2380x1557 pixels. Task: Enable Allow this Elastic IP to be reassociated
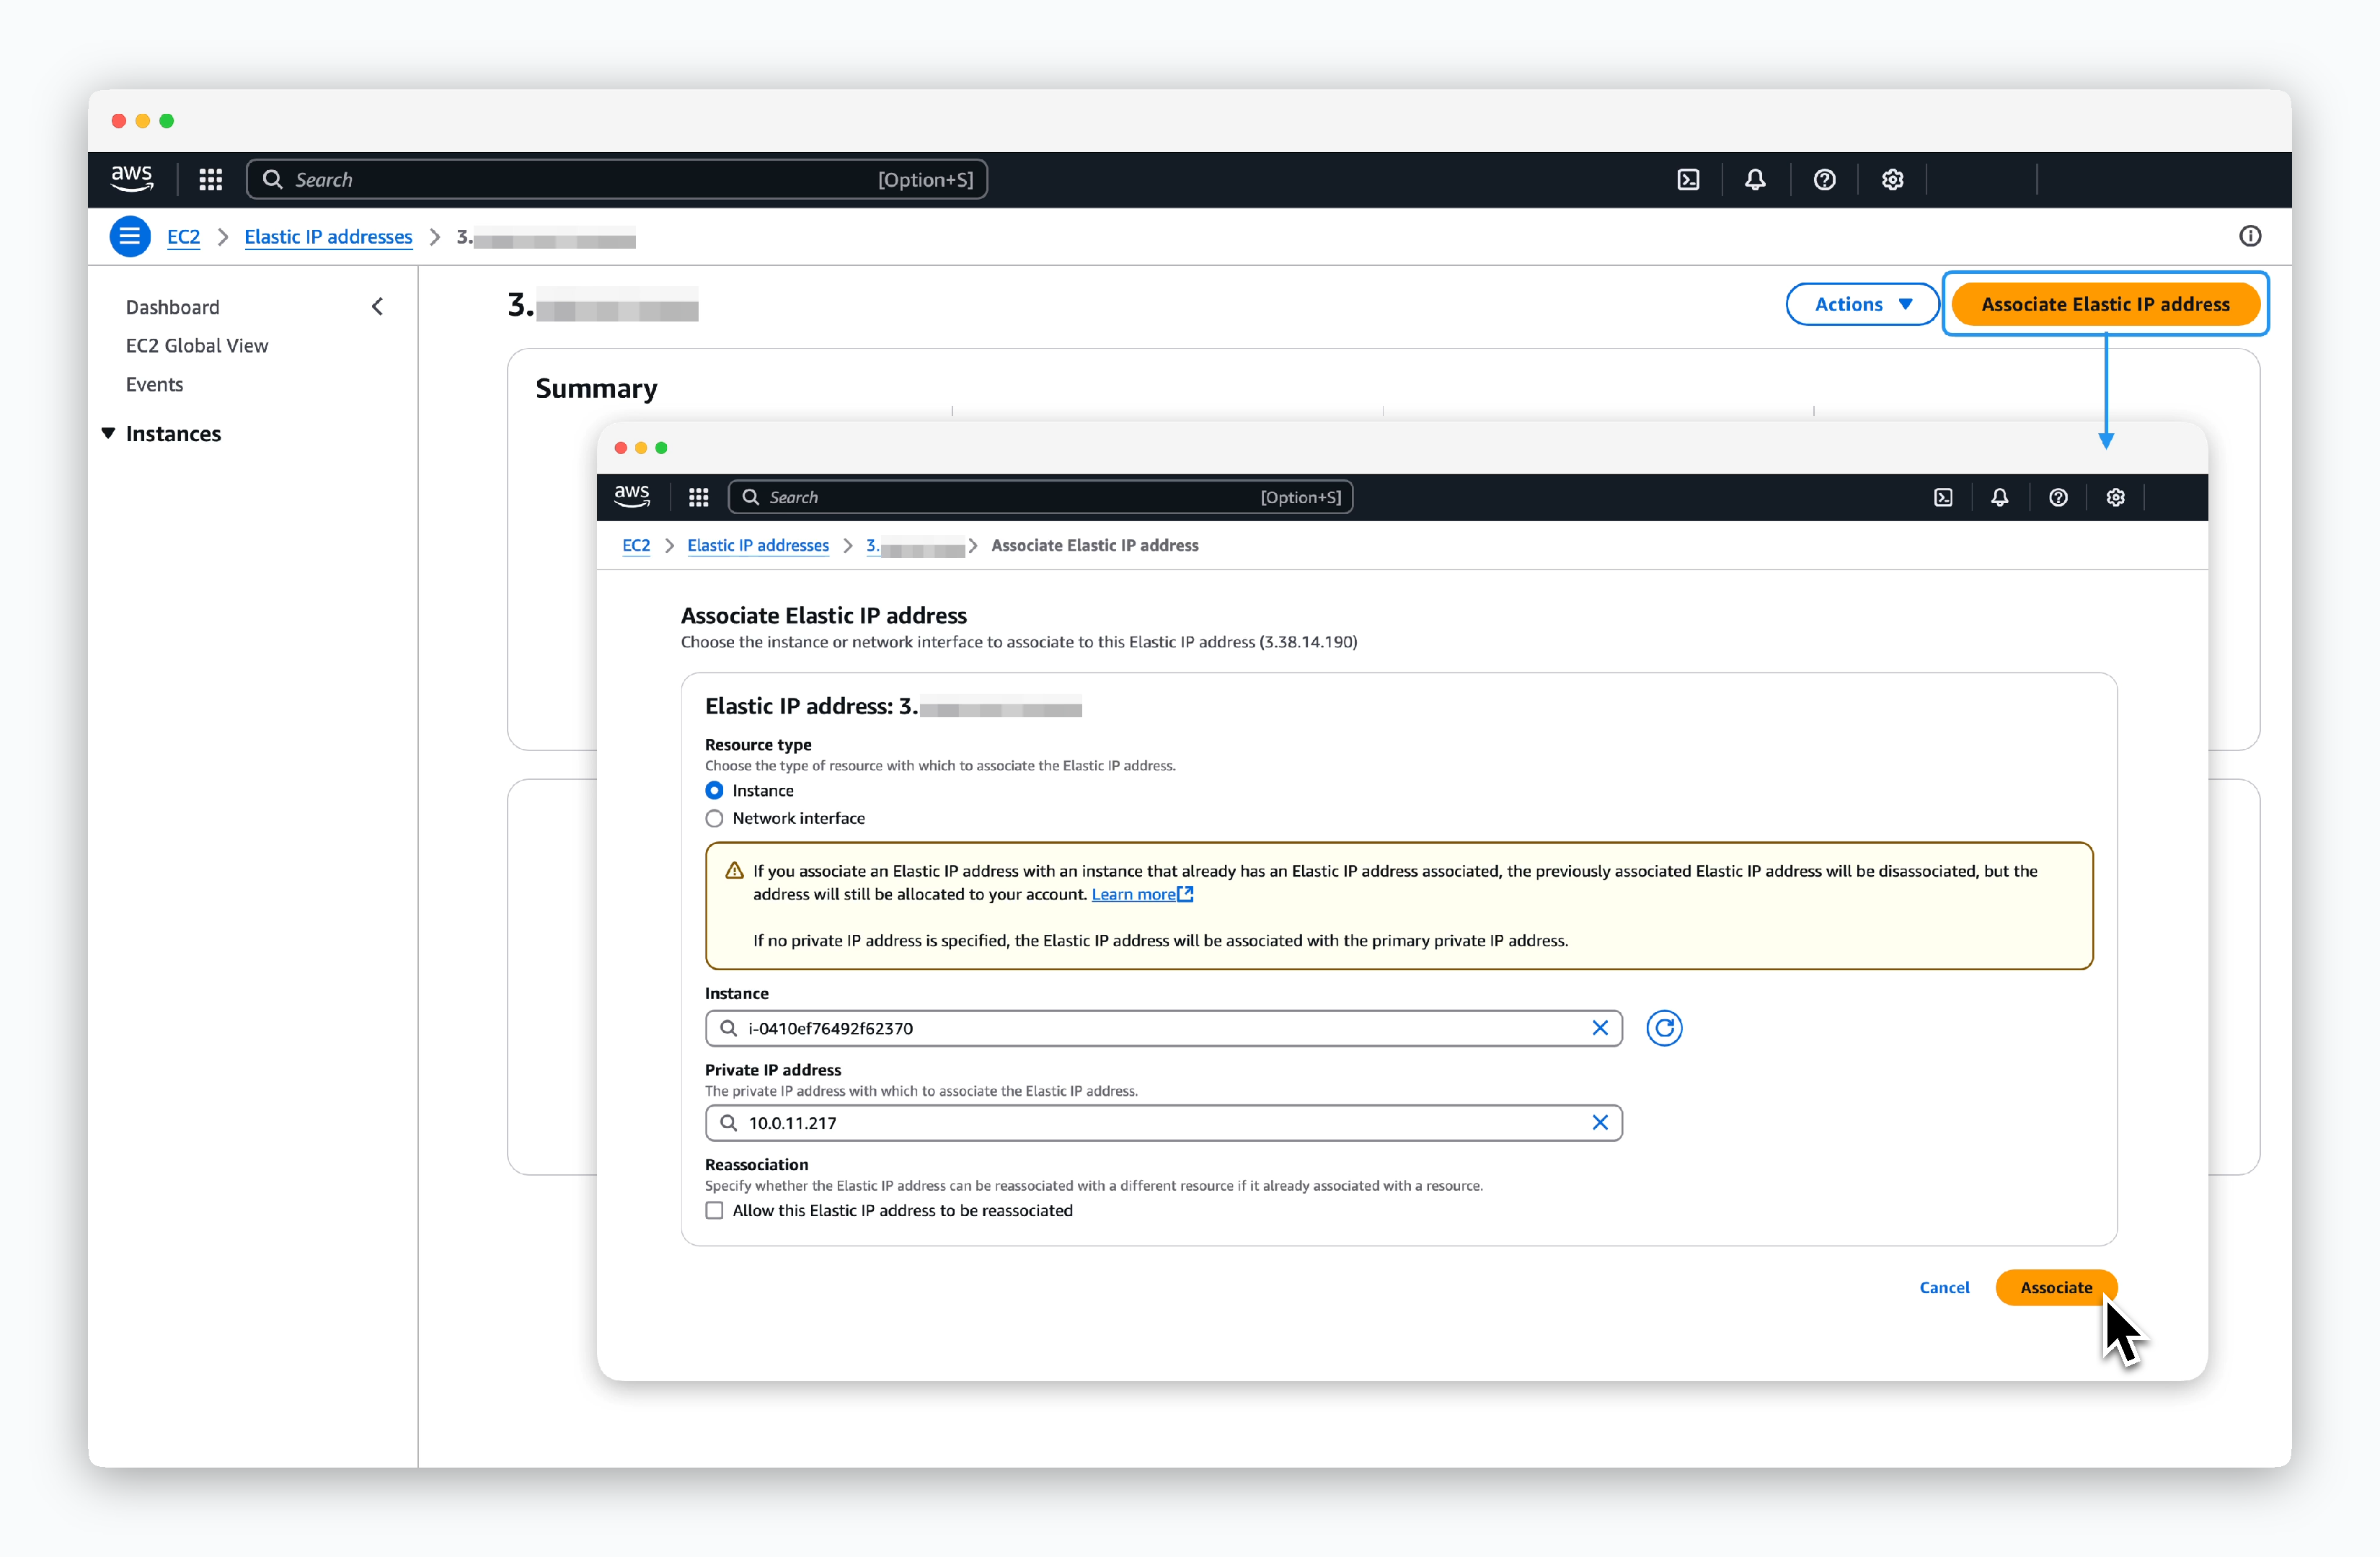click(x=714, y=1210)
